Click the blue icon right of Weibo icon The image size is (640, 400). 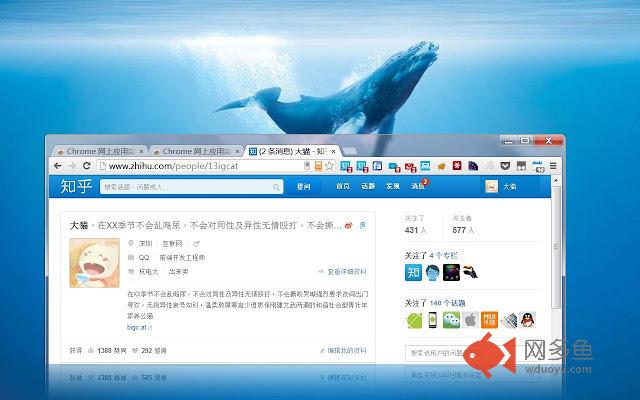coord(362,225)
